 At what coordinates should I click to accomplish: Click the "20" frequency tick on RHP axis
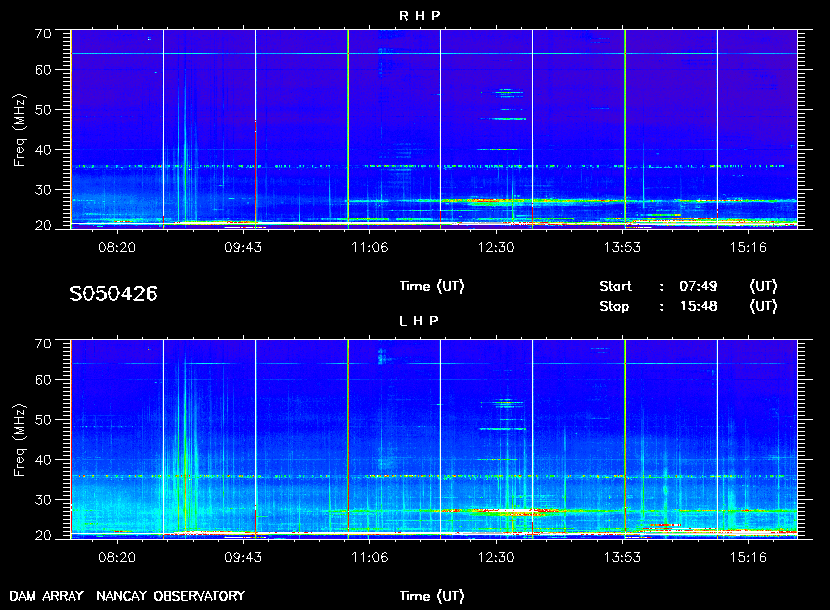pos(43,225)
